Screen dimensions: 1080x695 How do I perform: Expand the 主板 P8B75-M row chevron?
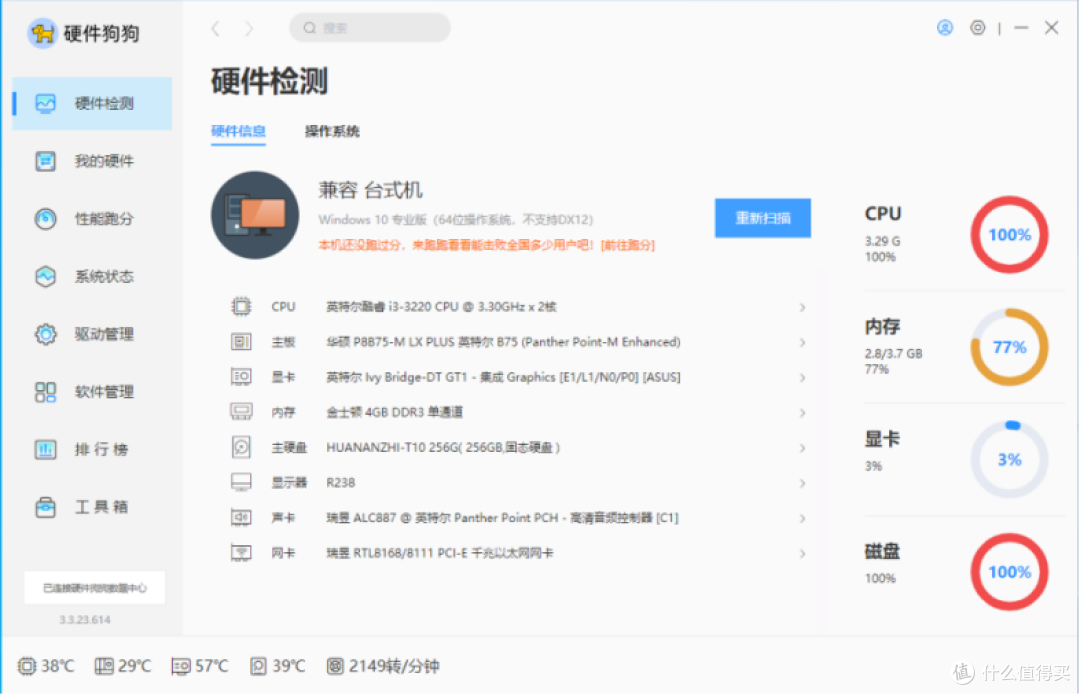802,342
